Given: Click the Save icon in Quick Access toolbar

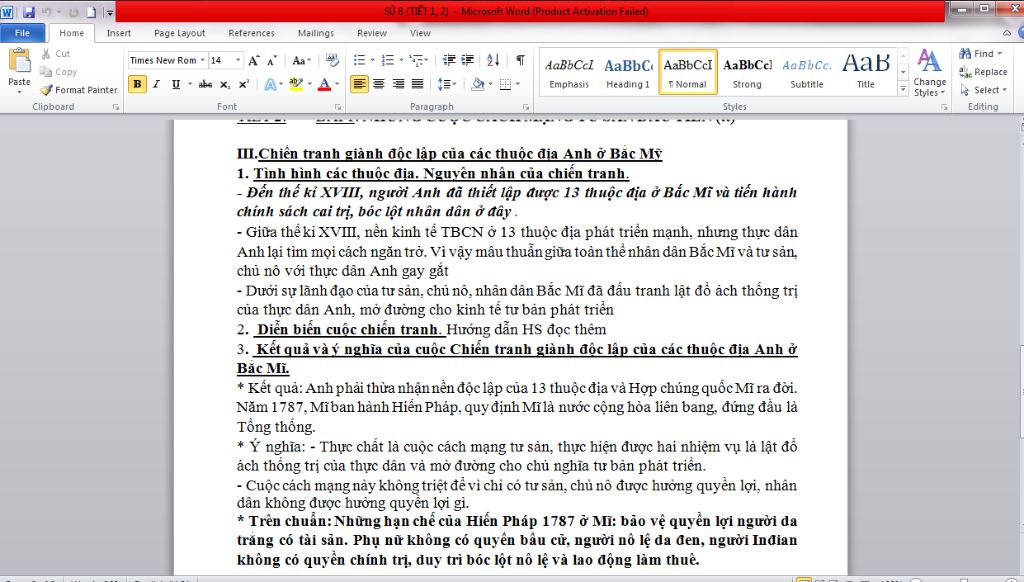Looking at the screenshot, I should (28, 12).
